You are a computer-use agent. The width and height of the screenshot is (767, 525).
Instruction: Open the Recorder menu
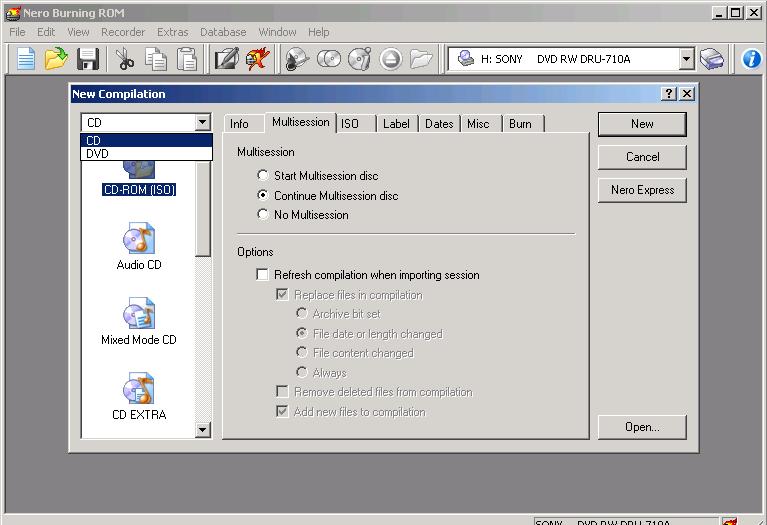123,32
